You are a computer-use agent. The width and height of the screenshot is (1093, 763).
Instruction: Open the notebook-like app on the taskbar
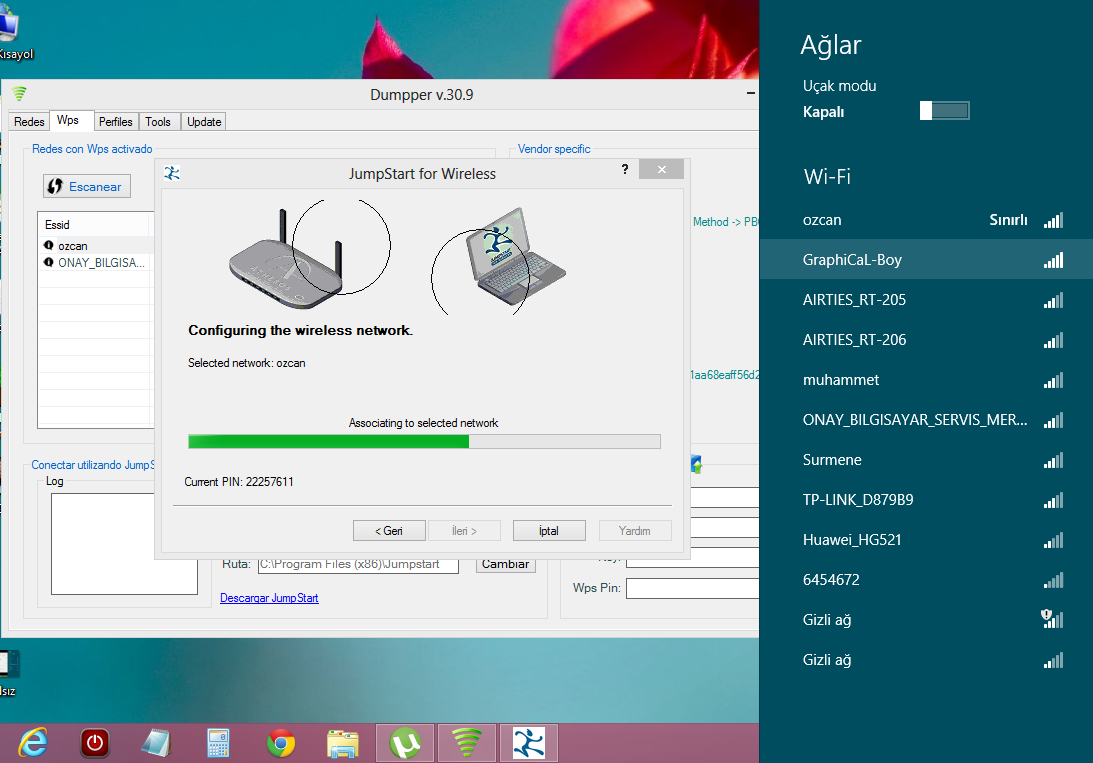(156, 743)
